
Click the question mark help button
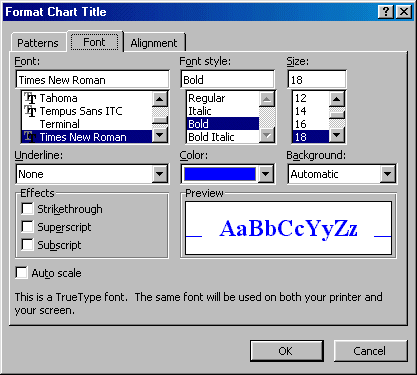point(386,12)
